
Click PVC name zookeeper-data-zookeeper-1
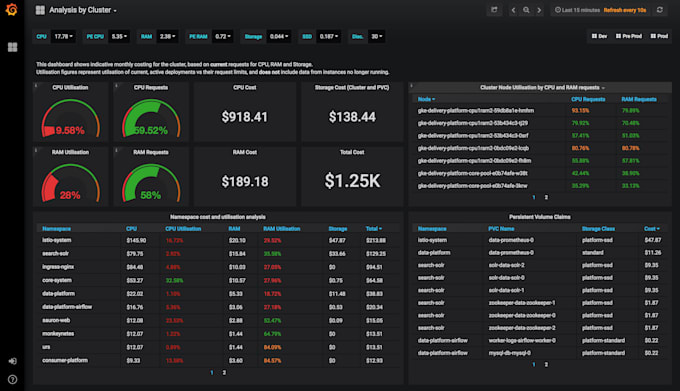click(x=522, y=303)
